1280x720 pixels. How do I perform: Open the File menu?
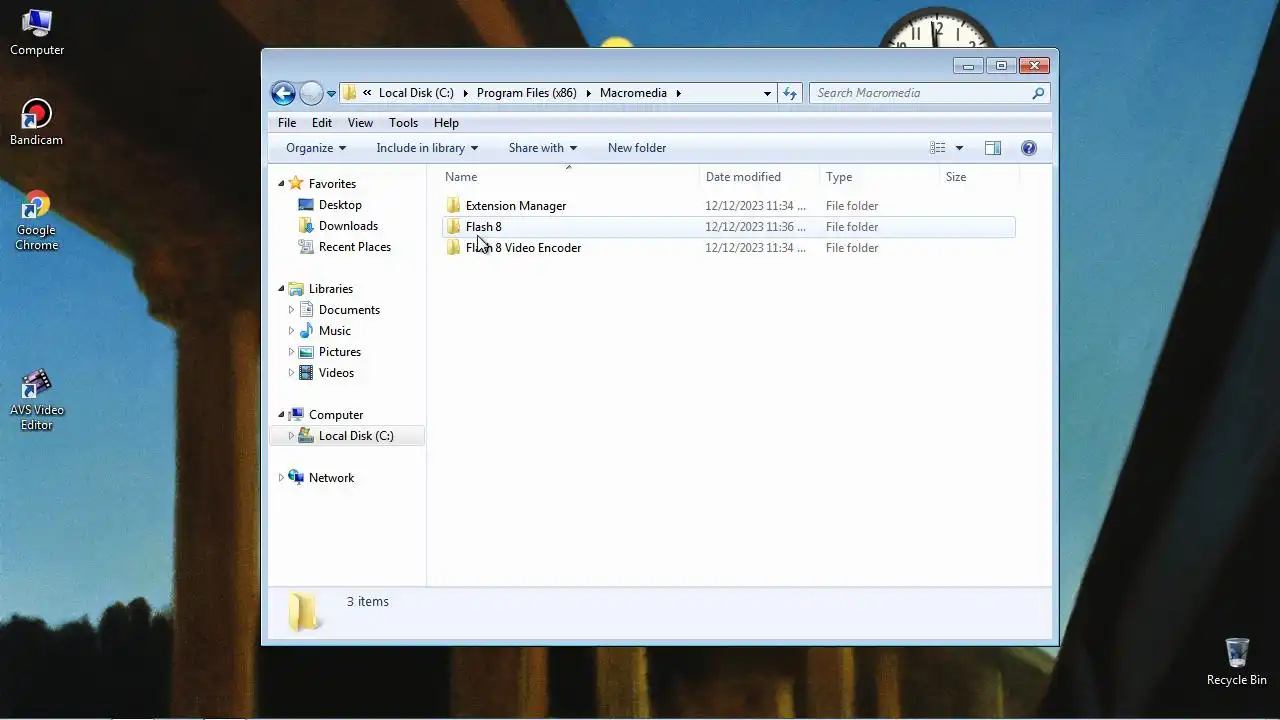[x=287, y=123]
